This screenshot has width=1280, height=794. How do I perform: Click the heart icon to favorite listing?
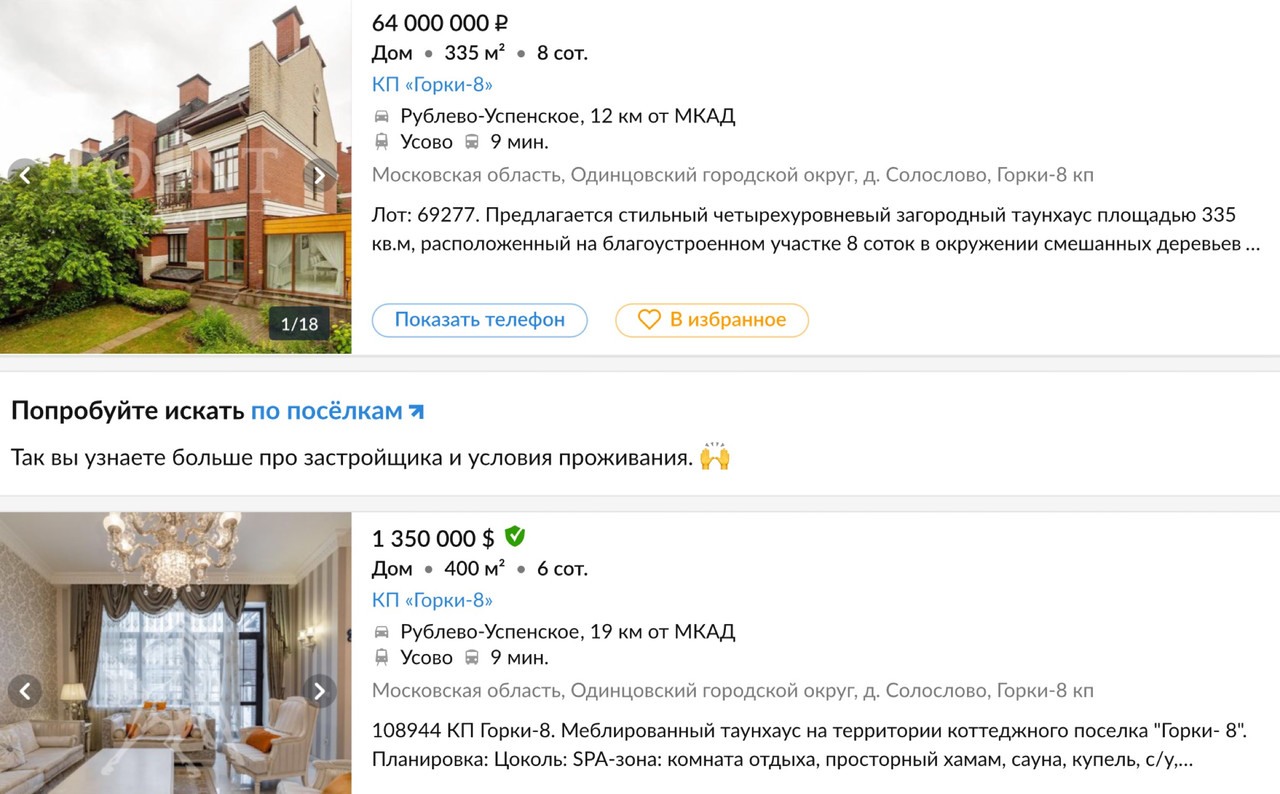pos(650,320)
